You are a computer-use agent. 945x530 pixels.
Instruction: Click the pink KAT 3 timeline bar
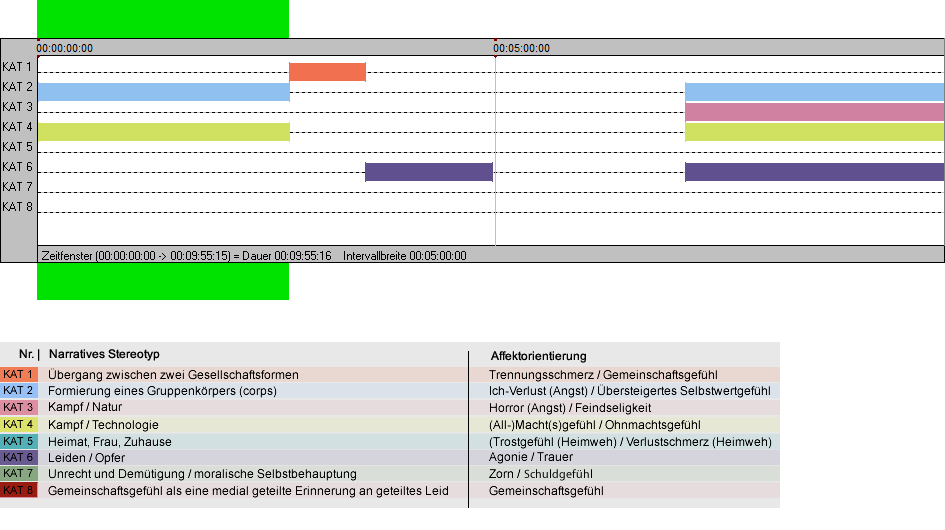tap(814, 112)
